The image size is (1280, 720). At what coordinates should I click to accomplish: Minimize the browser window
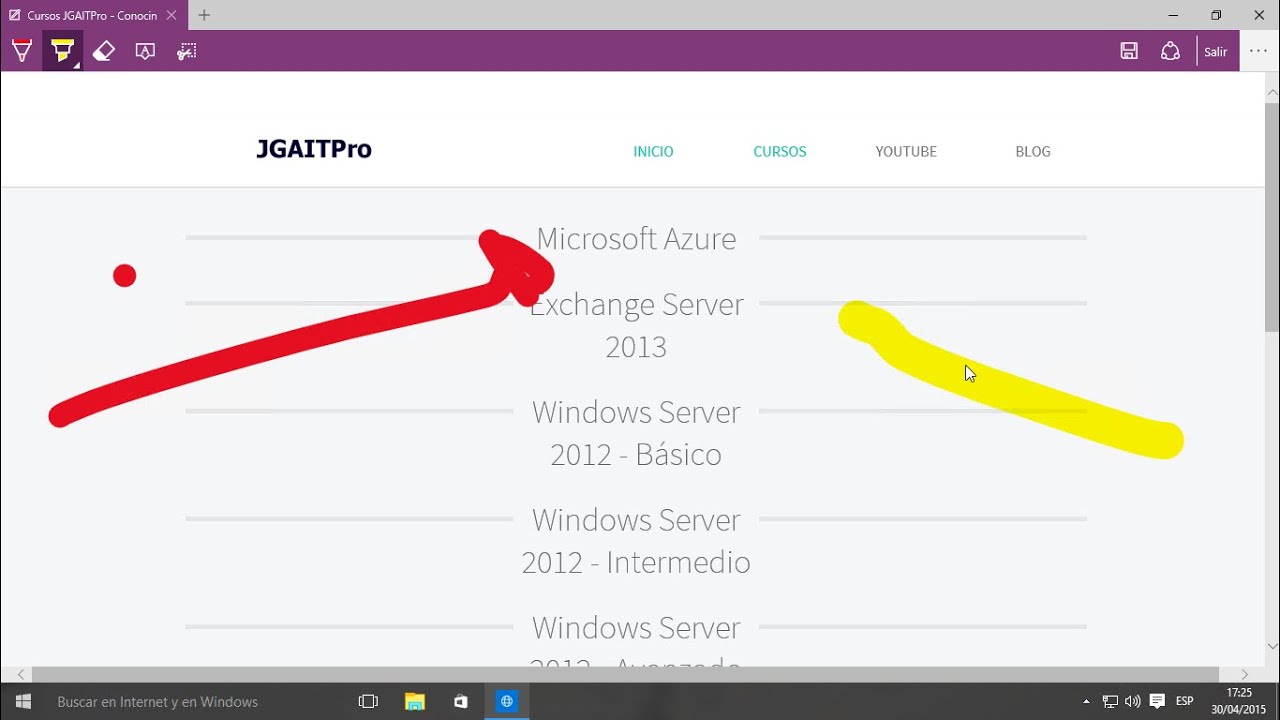click(x=1172, y=15)
